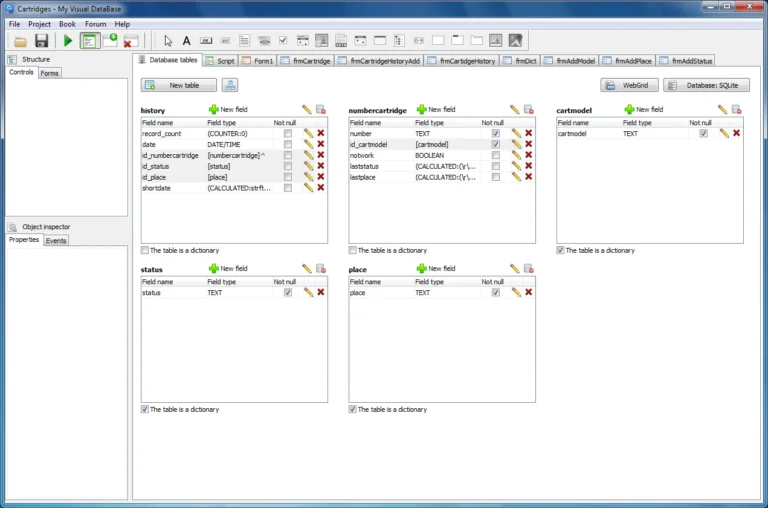Edit the id_status field pencil icon

pos(308,166)
